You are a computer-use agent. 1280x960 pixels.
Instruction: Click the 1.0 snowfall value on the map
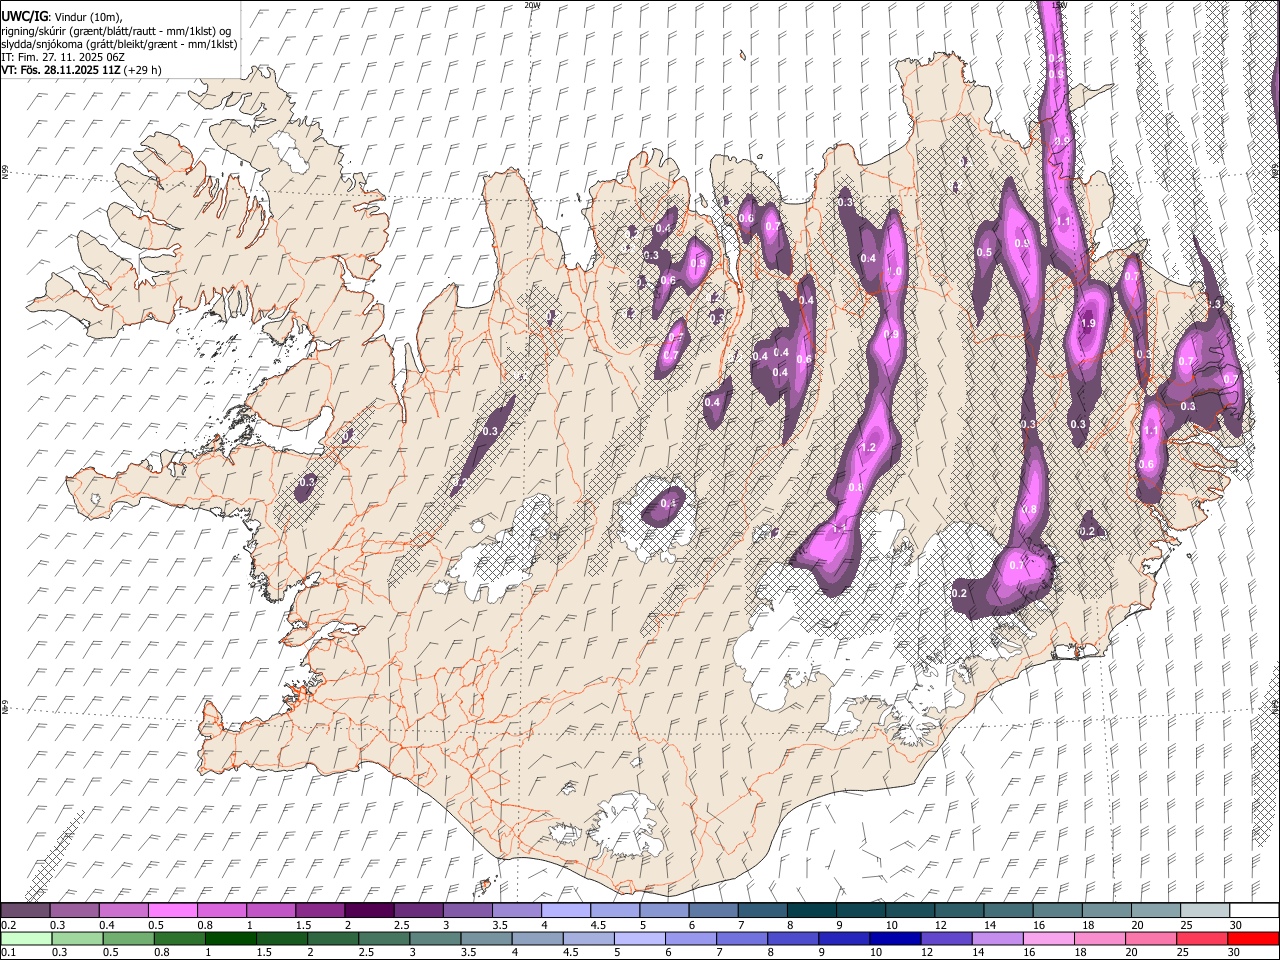[895, 272]
